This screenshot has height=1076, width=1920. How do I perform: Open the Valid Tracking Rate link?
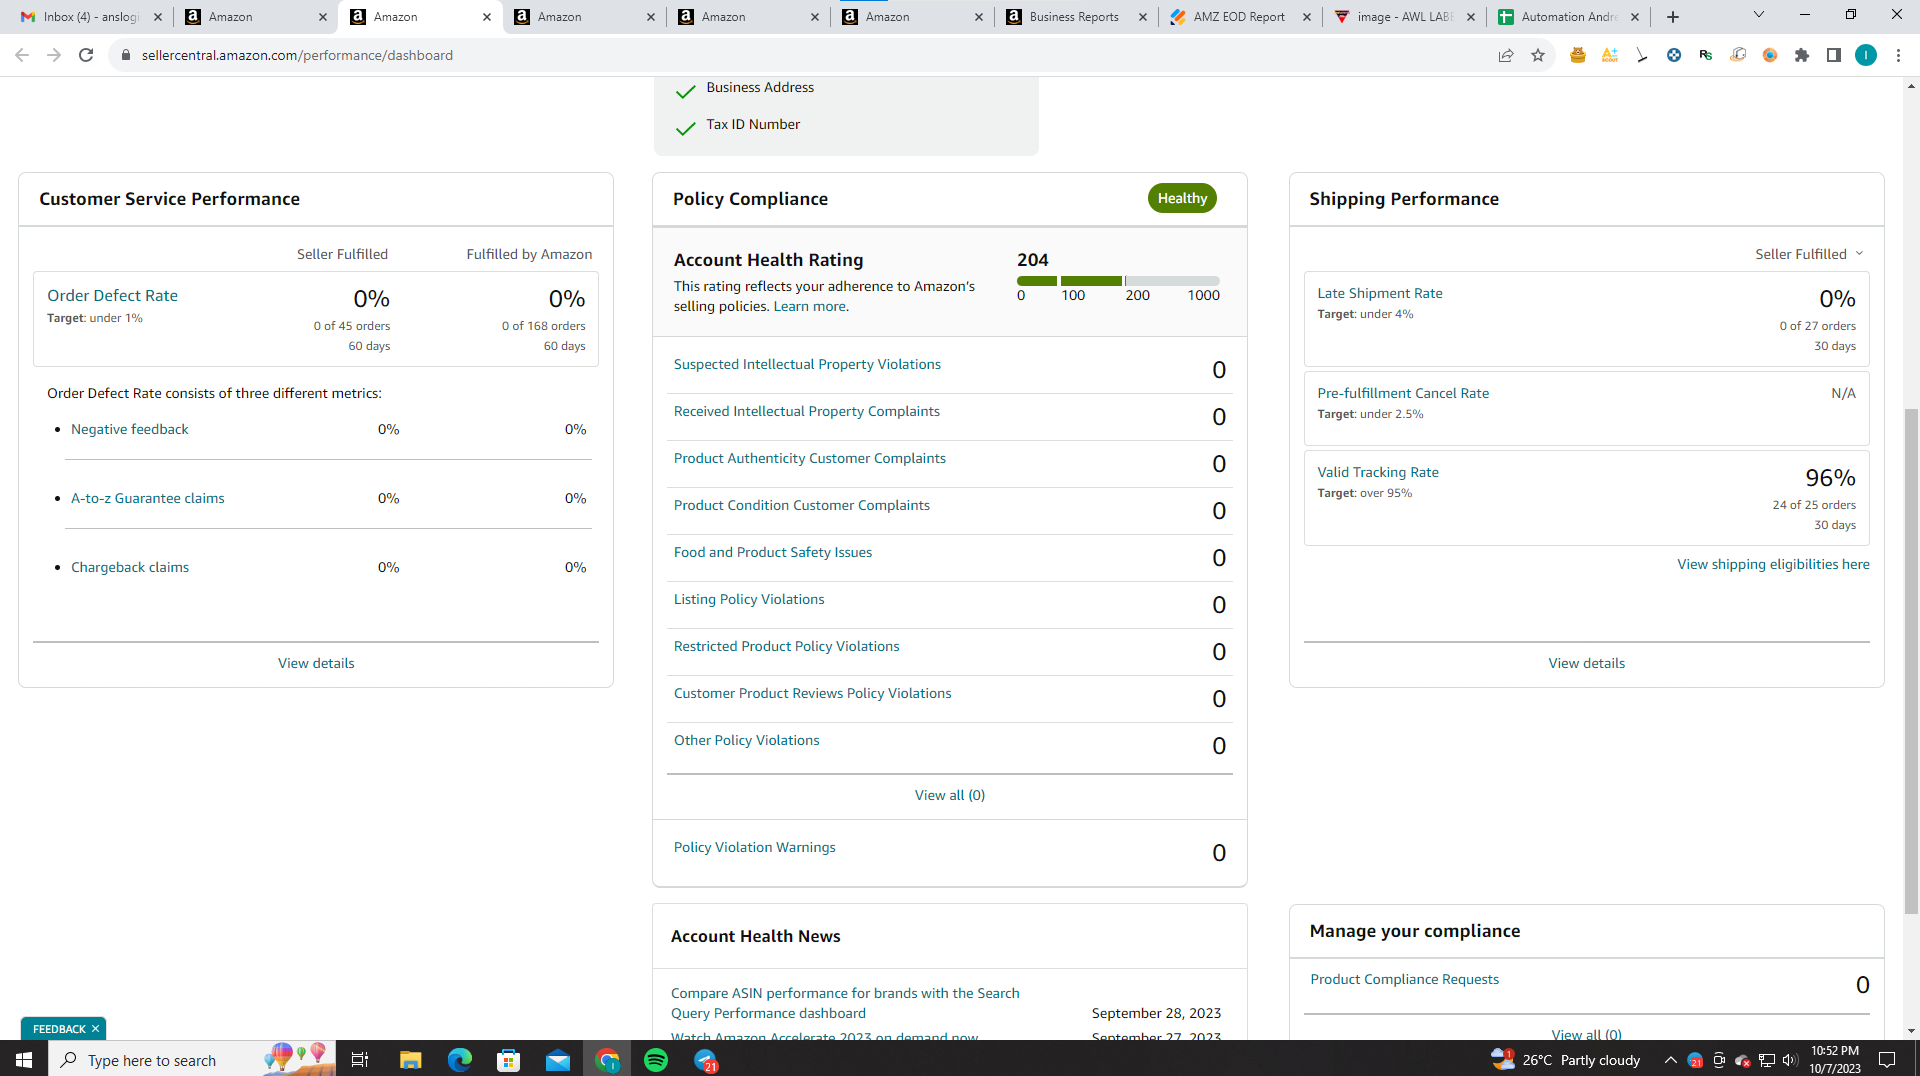[x=1377, y=472]
